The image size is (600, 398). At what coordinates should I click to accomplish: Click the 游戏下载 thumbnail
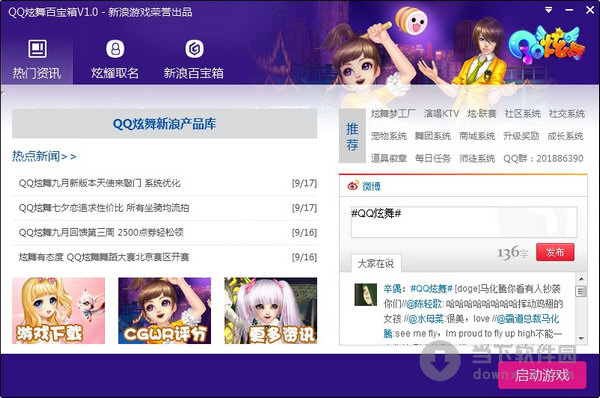(x=59, y=310)
